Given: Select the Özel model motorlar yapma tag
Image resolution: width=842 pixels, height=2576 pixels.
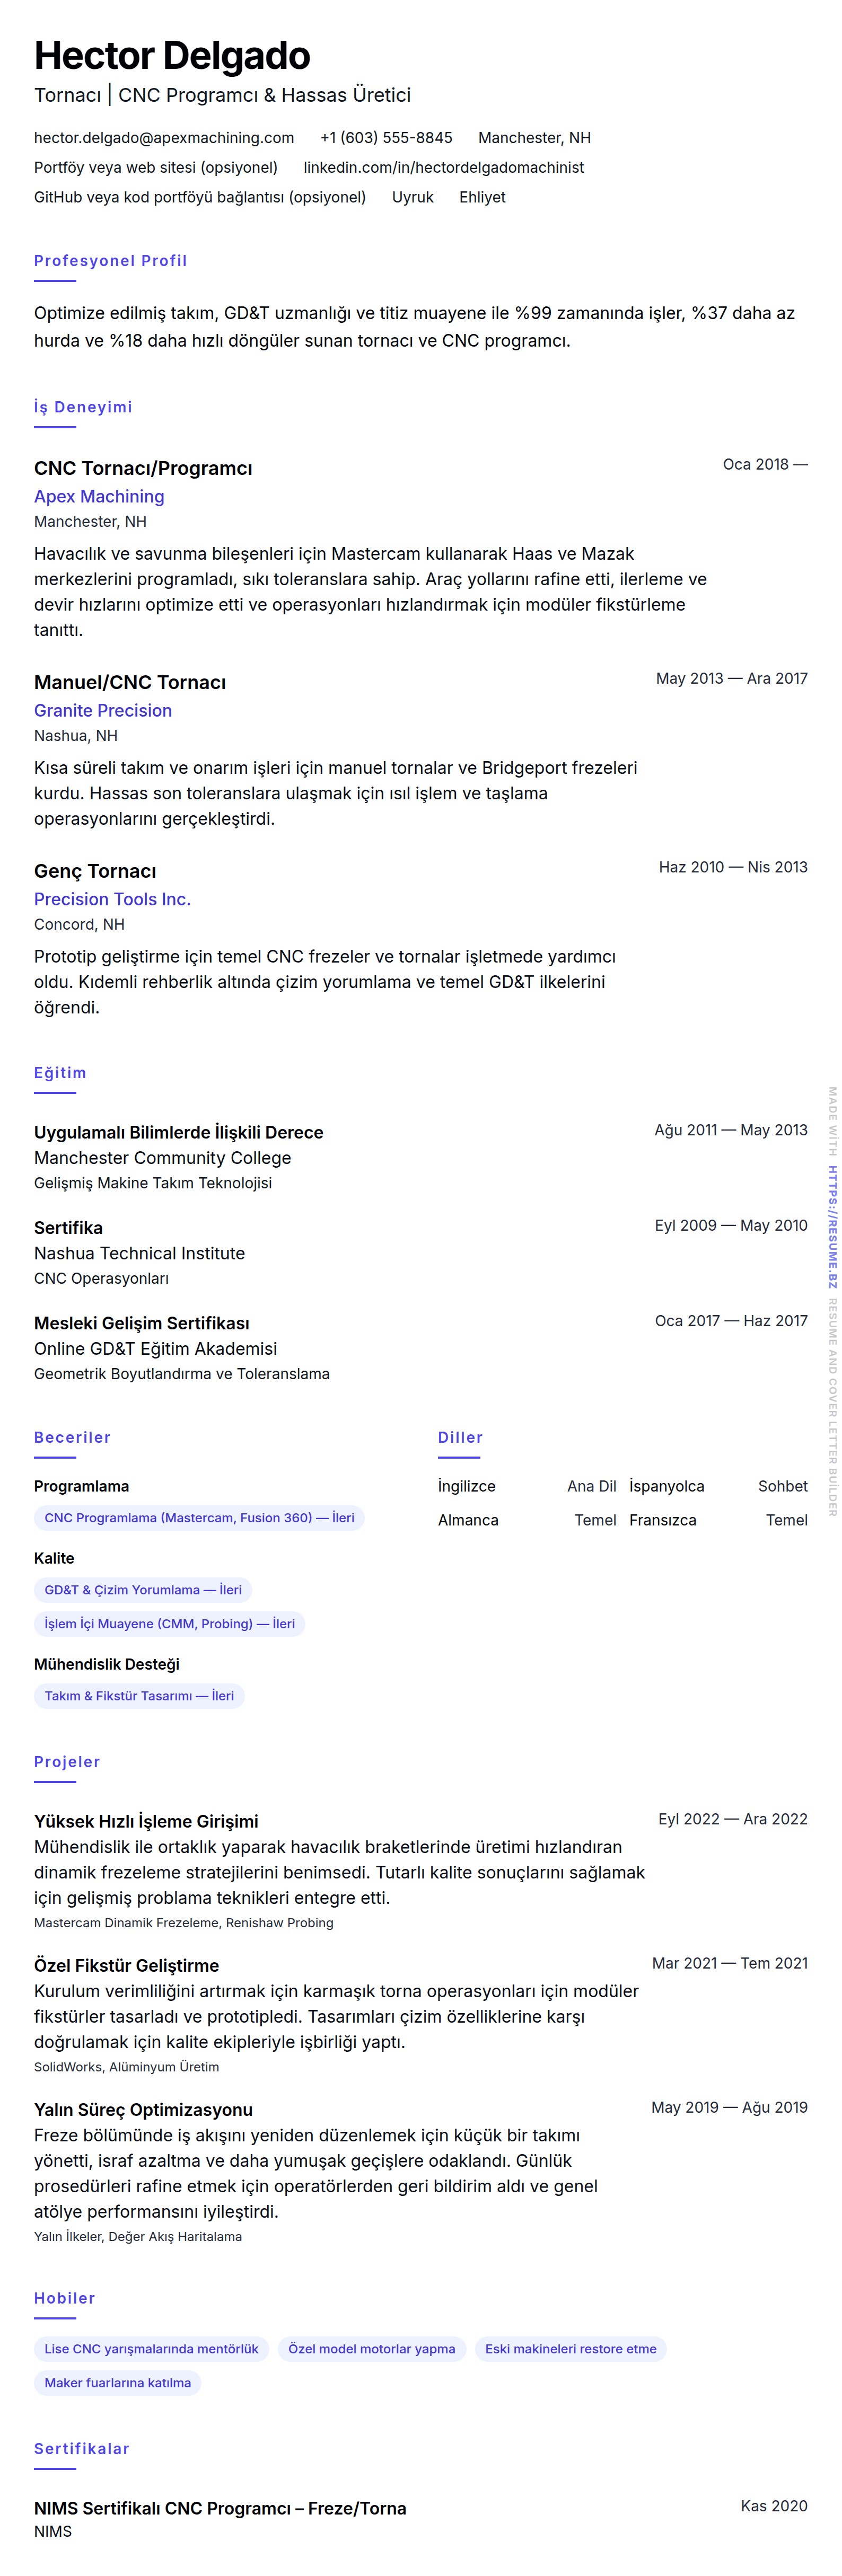Looking at the screenshot, I should coord(371,2349).
